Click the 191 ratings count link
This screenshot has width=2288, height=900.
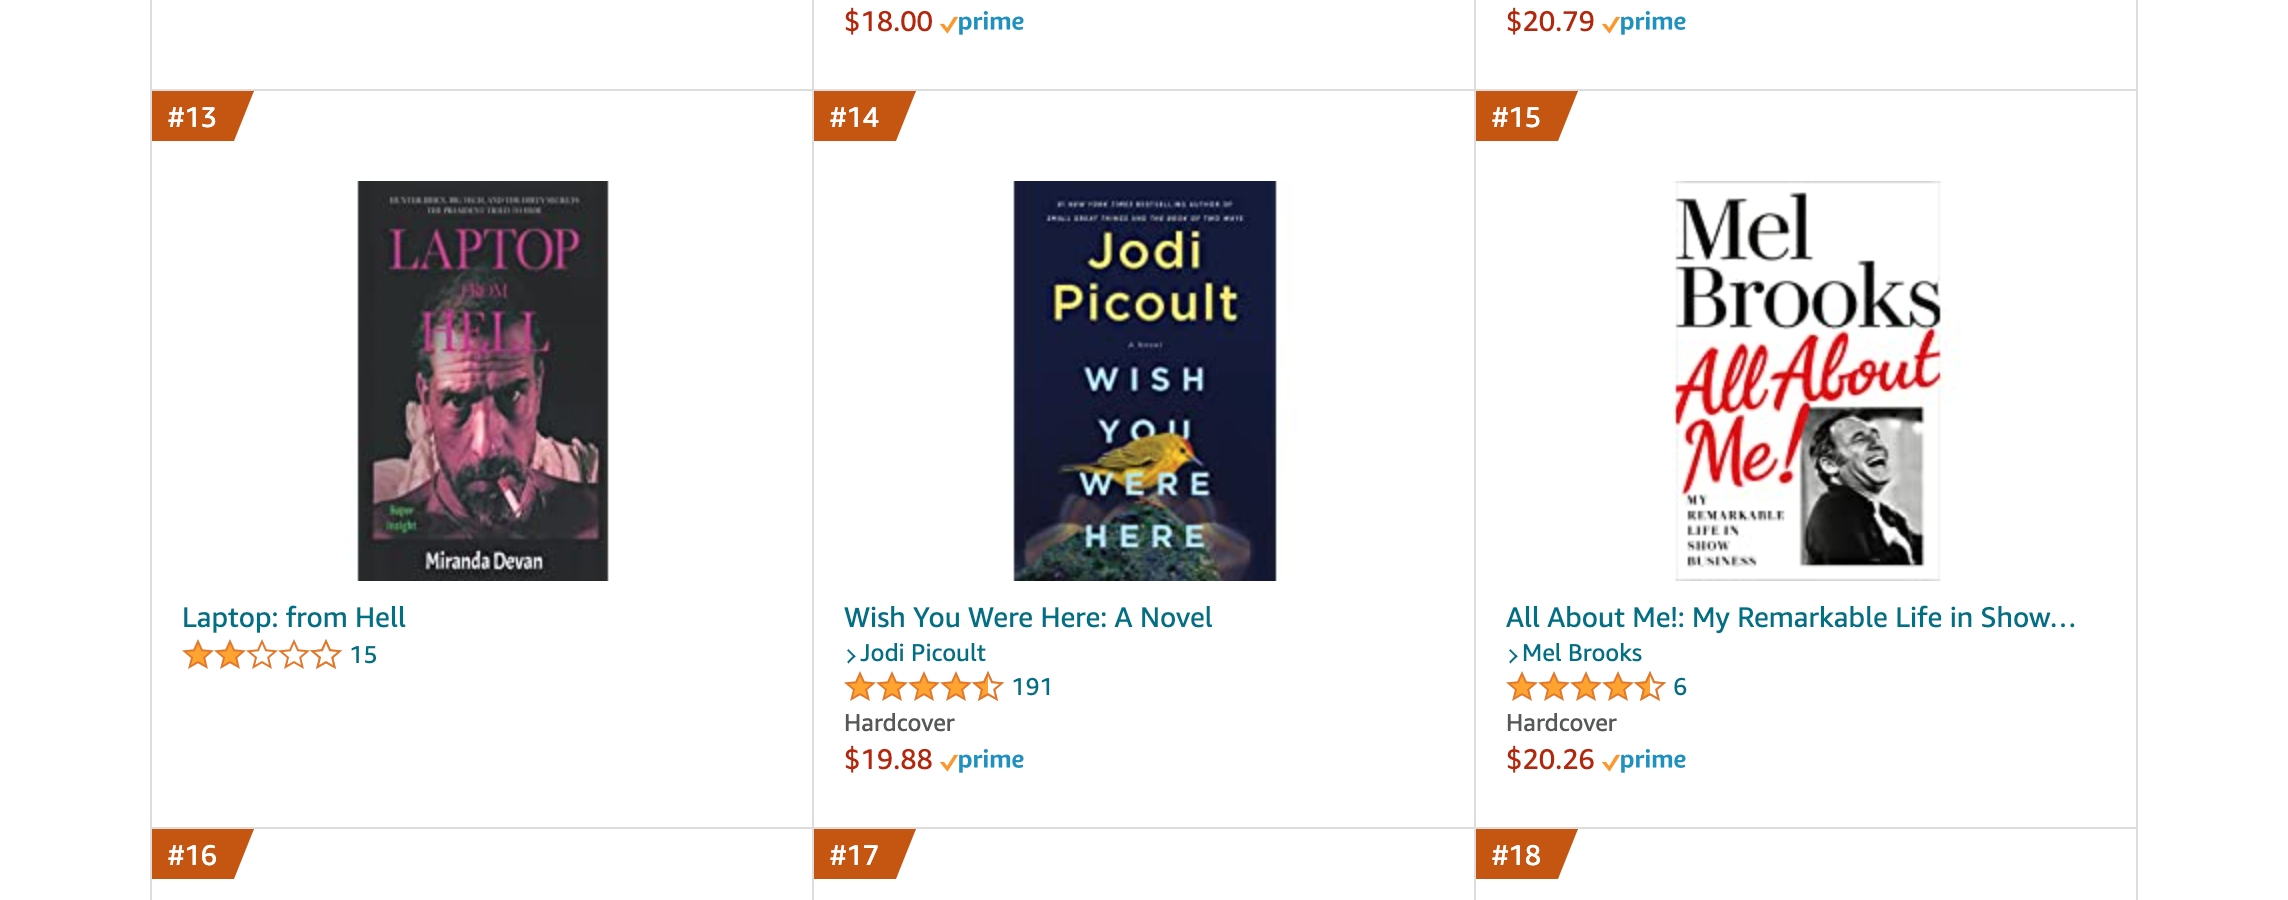coord(1031,687)
